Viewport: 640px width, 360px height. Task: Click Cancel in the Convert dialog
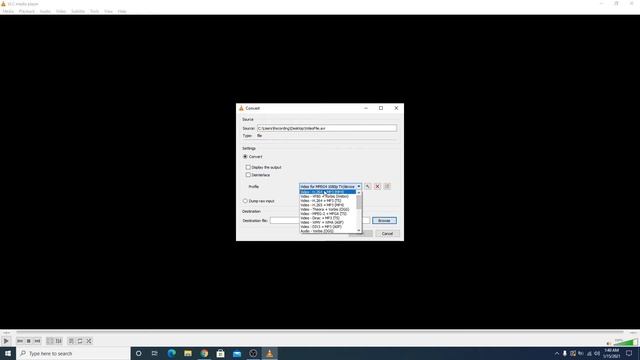point(387,233)
